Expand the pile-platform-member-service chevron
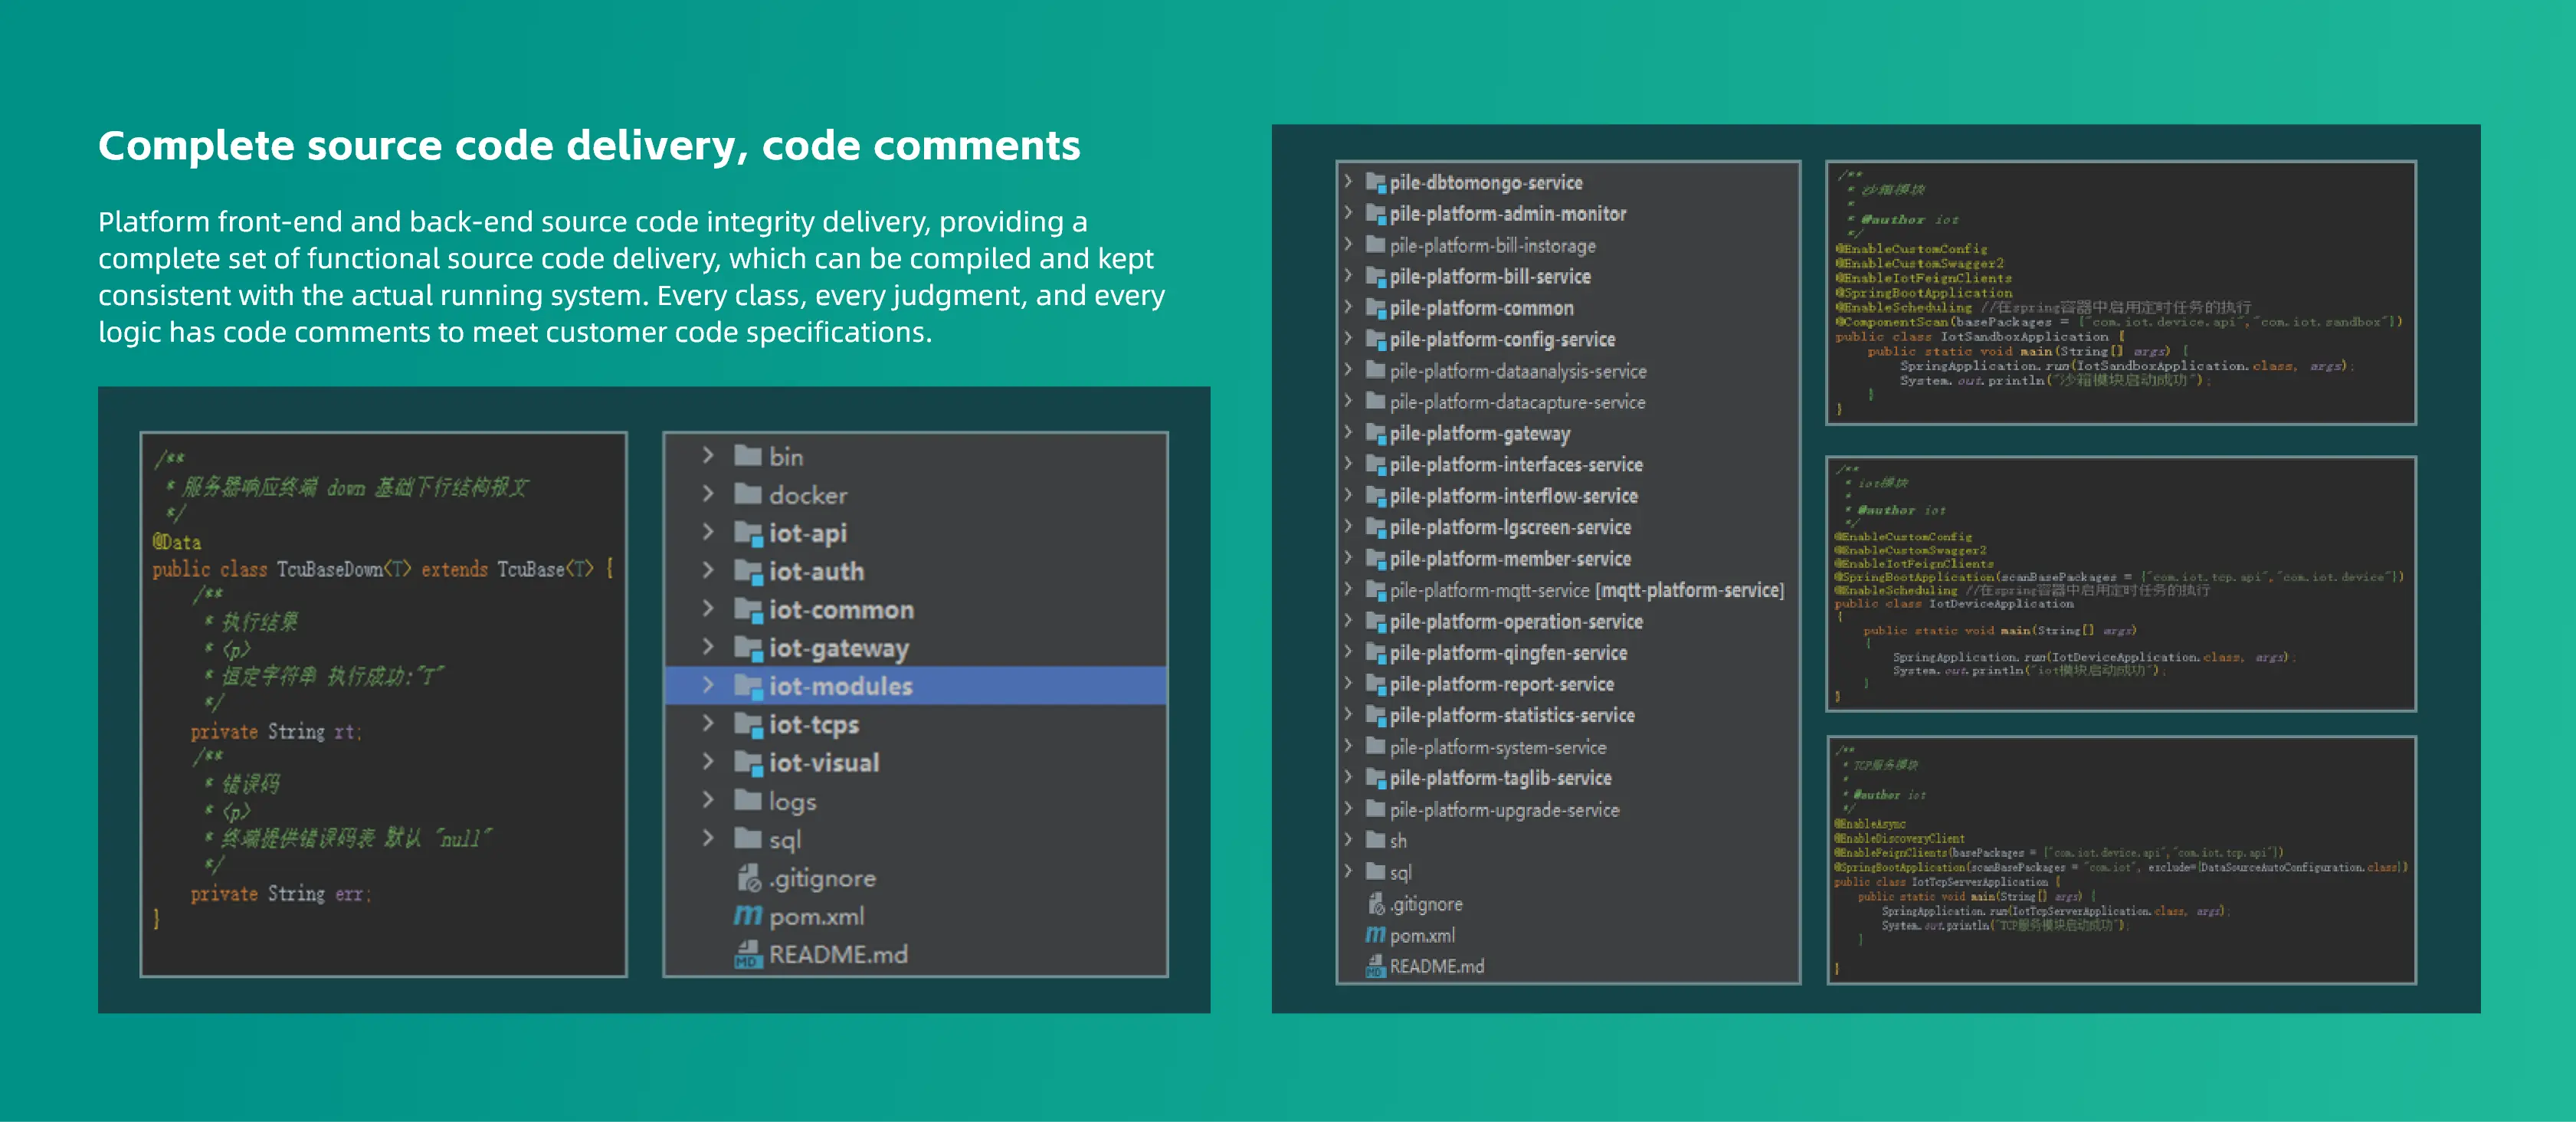 coord(1348,558)
